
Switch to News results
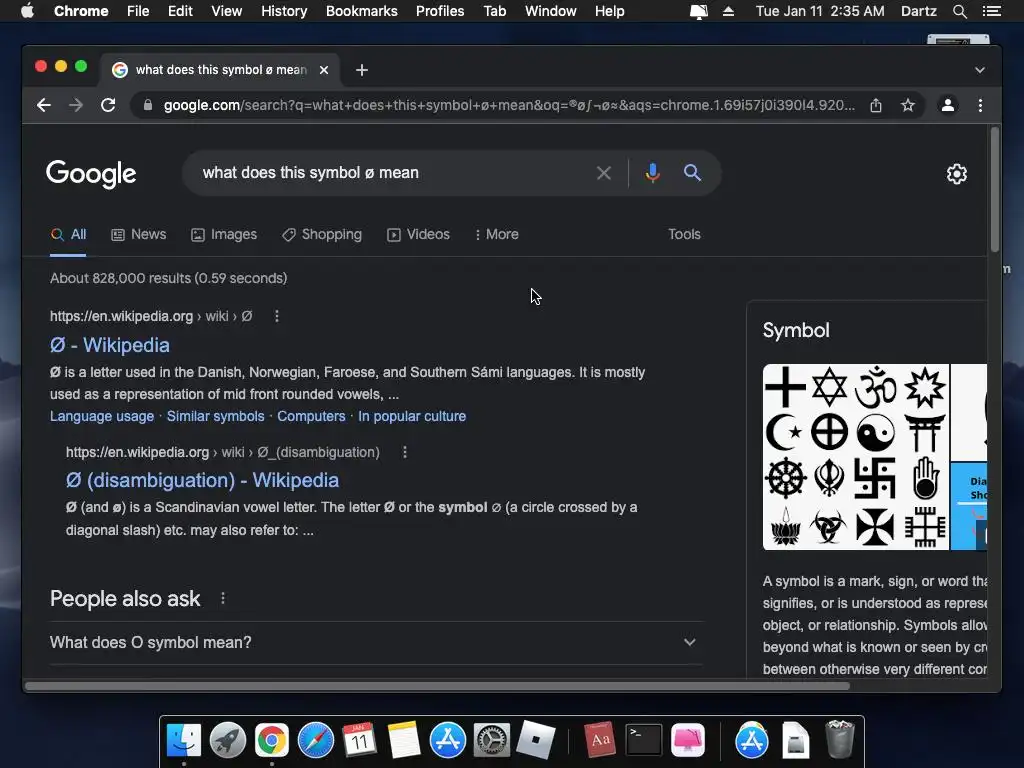[x=138, y=234]
